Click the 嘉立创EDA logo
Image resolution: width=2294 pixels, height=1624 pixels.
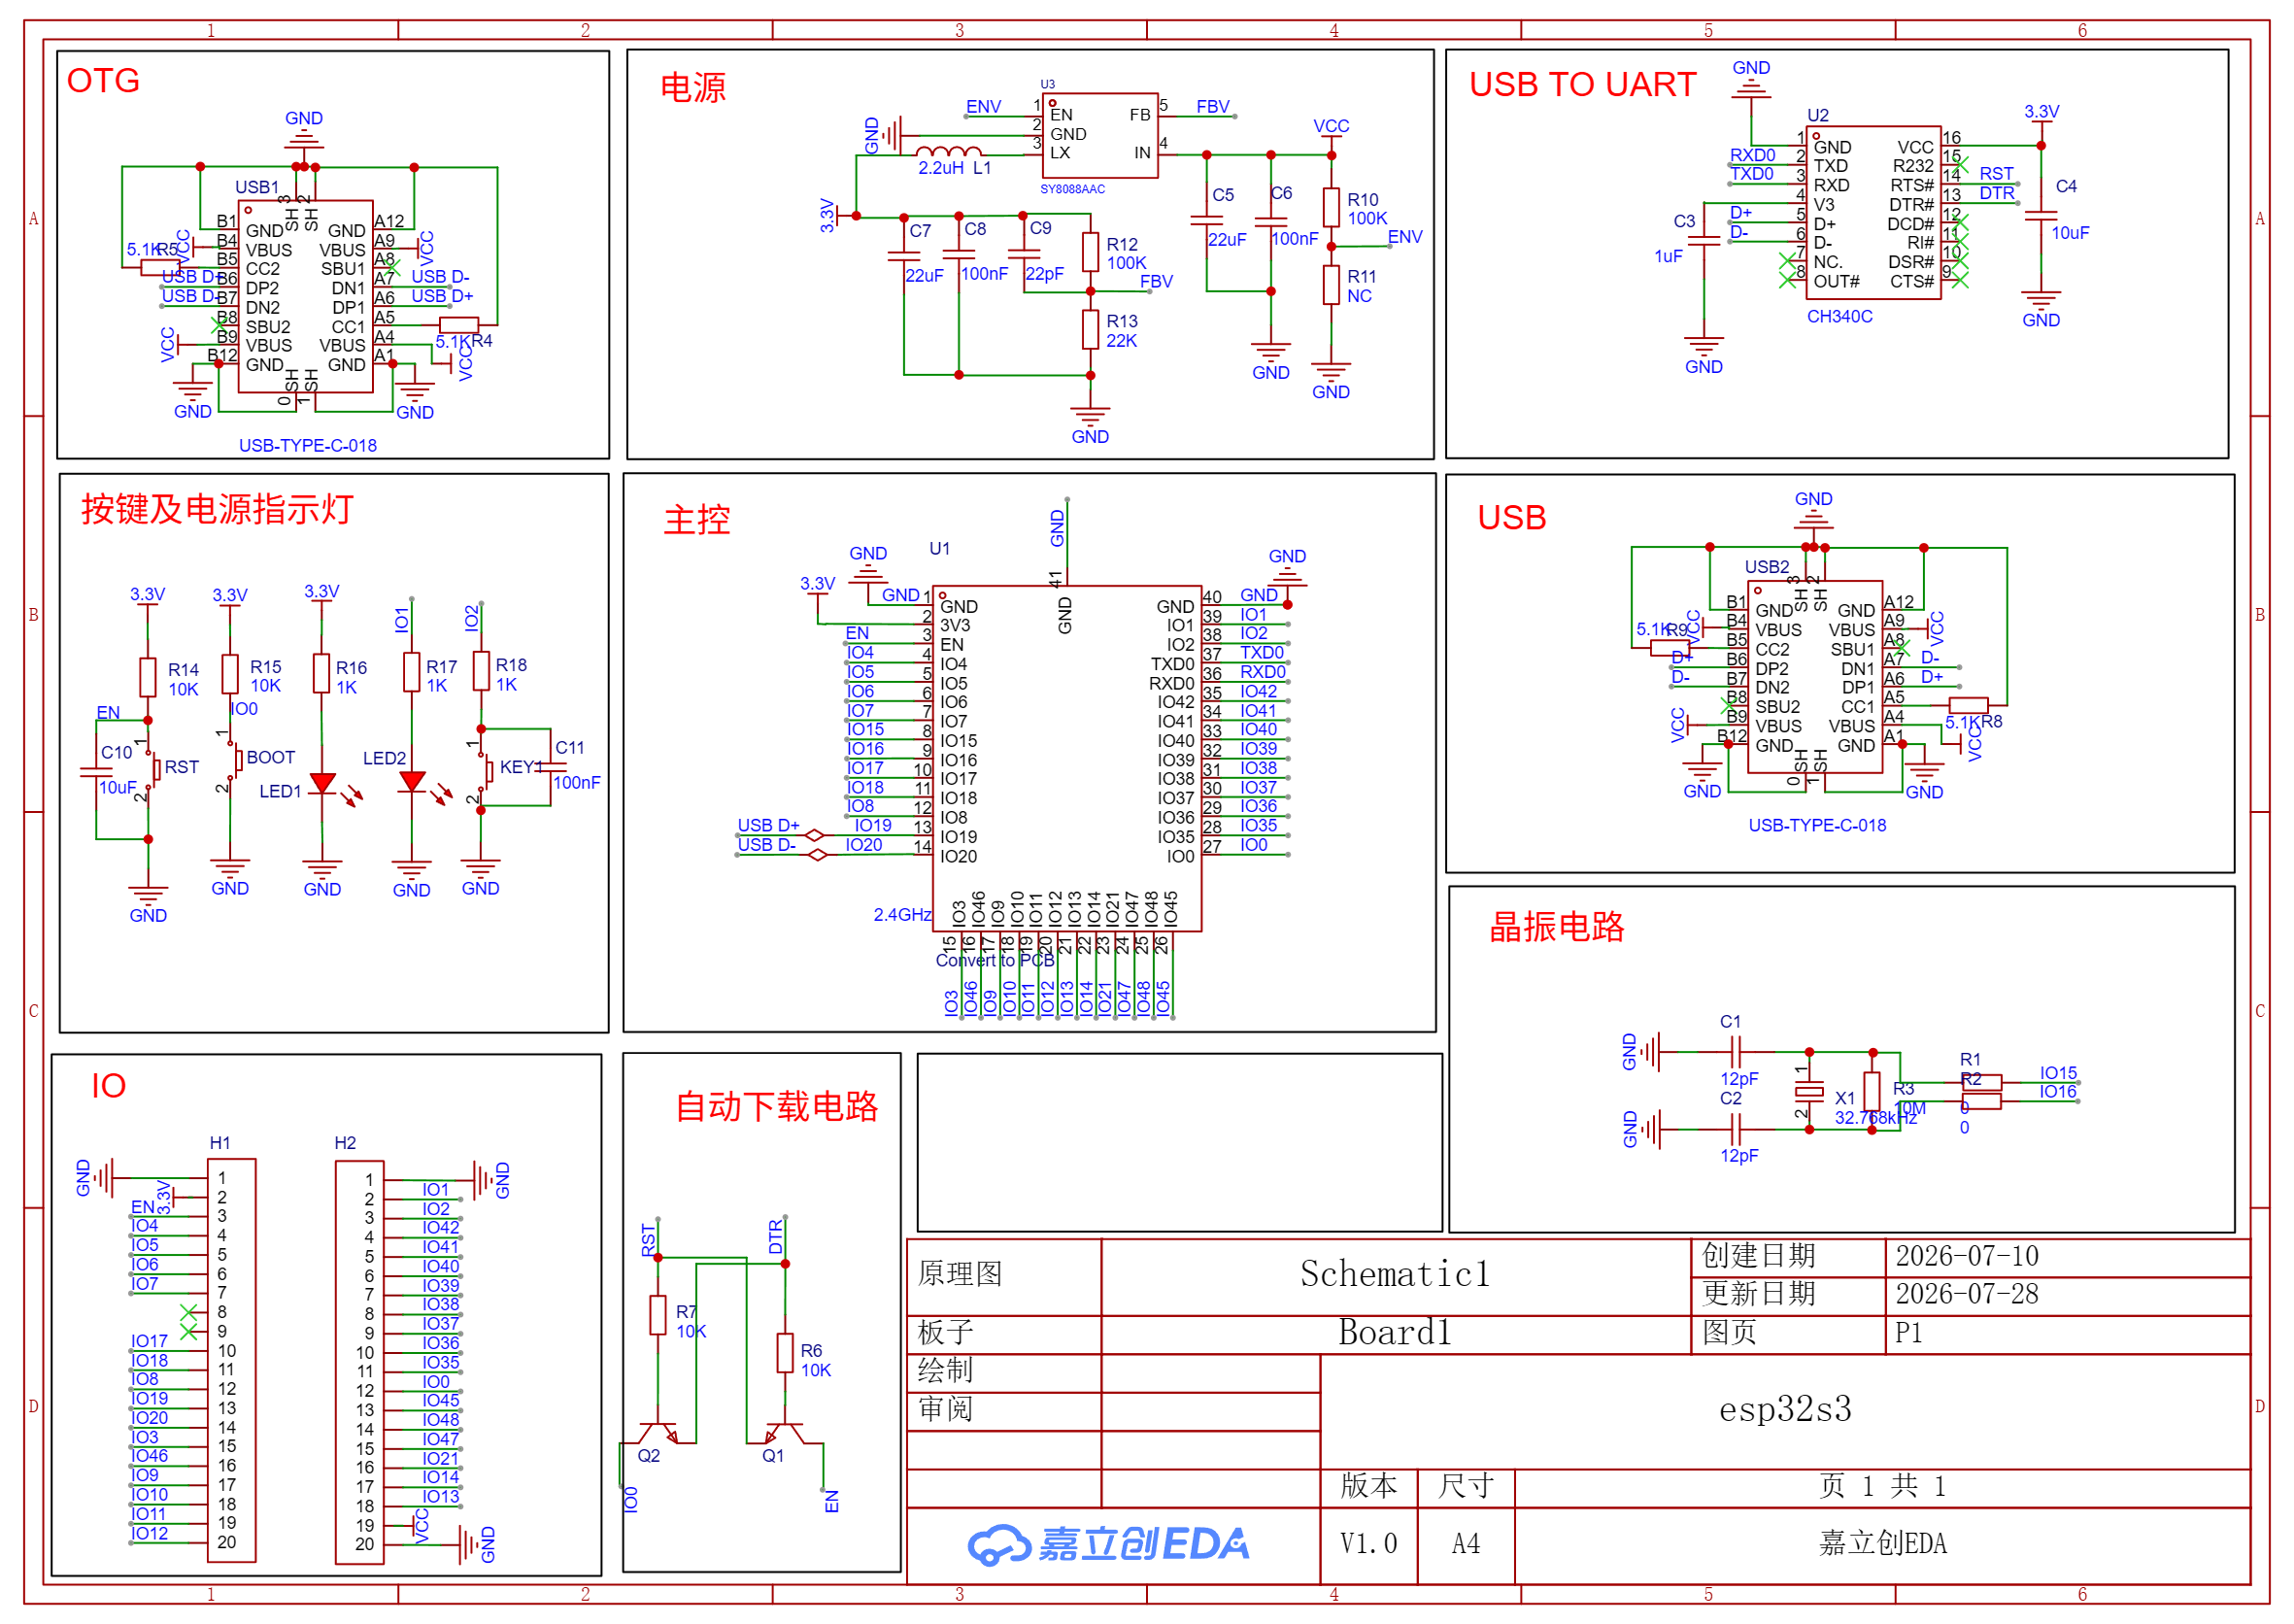click(x=1108, y=1544)
